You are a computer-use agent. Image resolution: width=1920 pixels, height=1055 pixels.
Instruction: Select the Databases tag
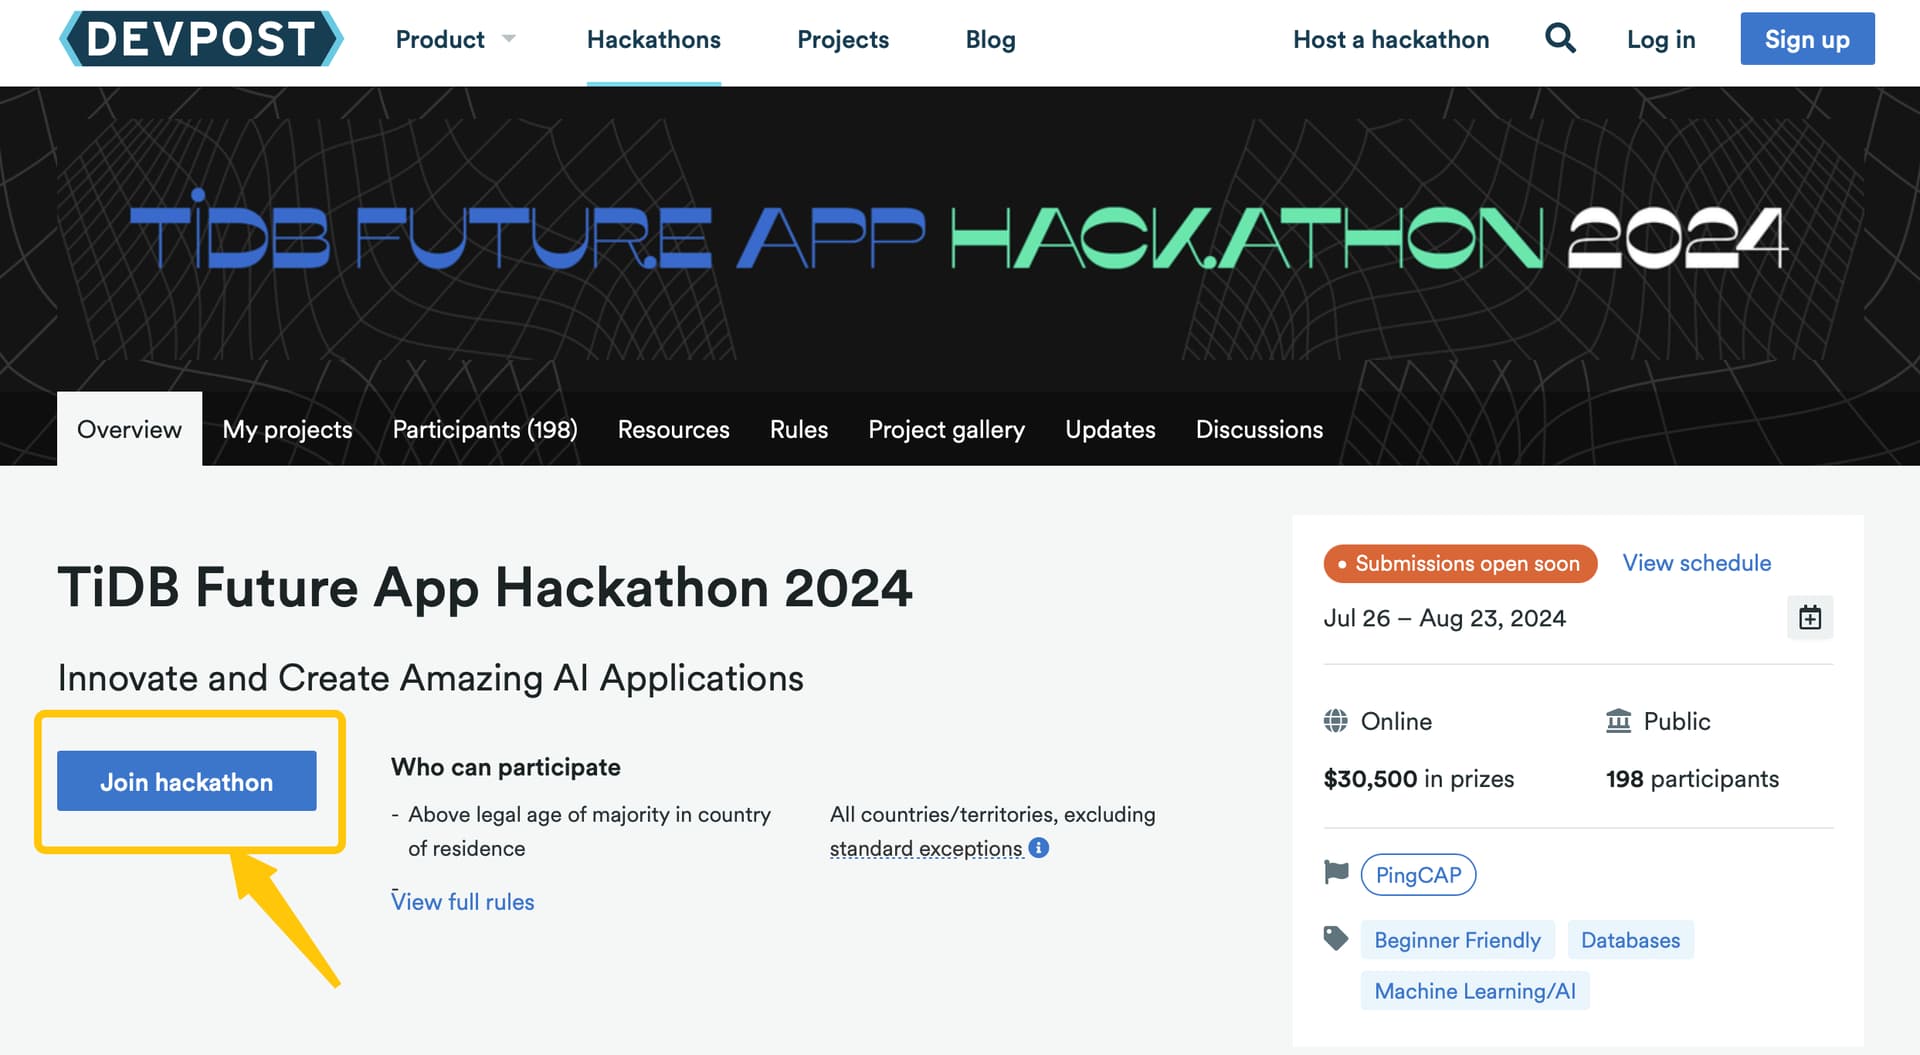pos(1630,940)
